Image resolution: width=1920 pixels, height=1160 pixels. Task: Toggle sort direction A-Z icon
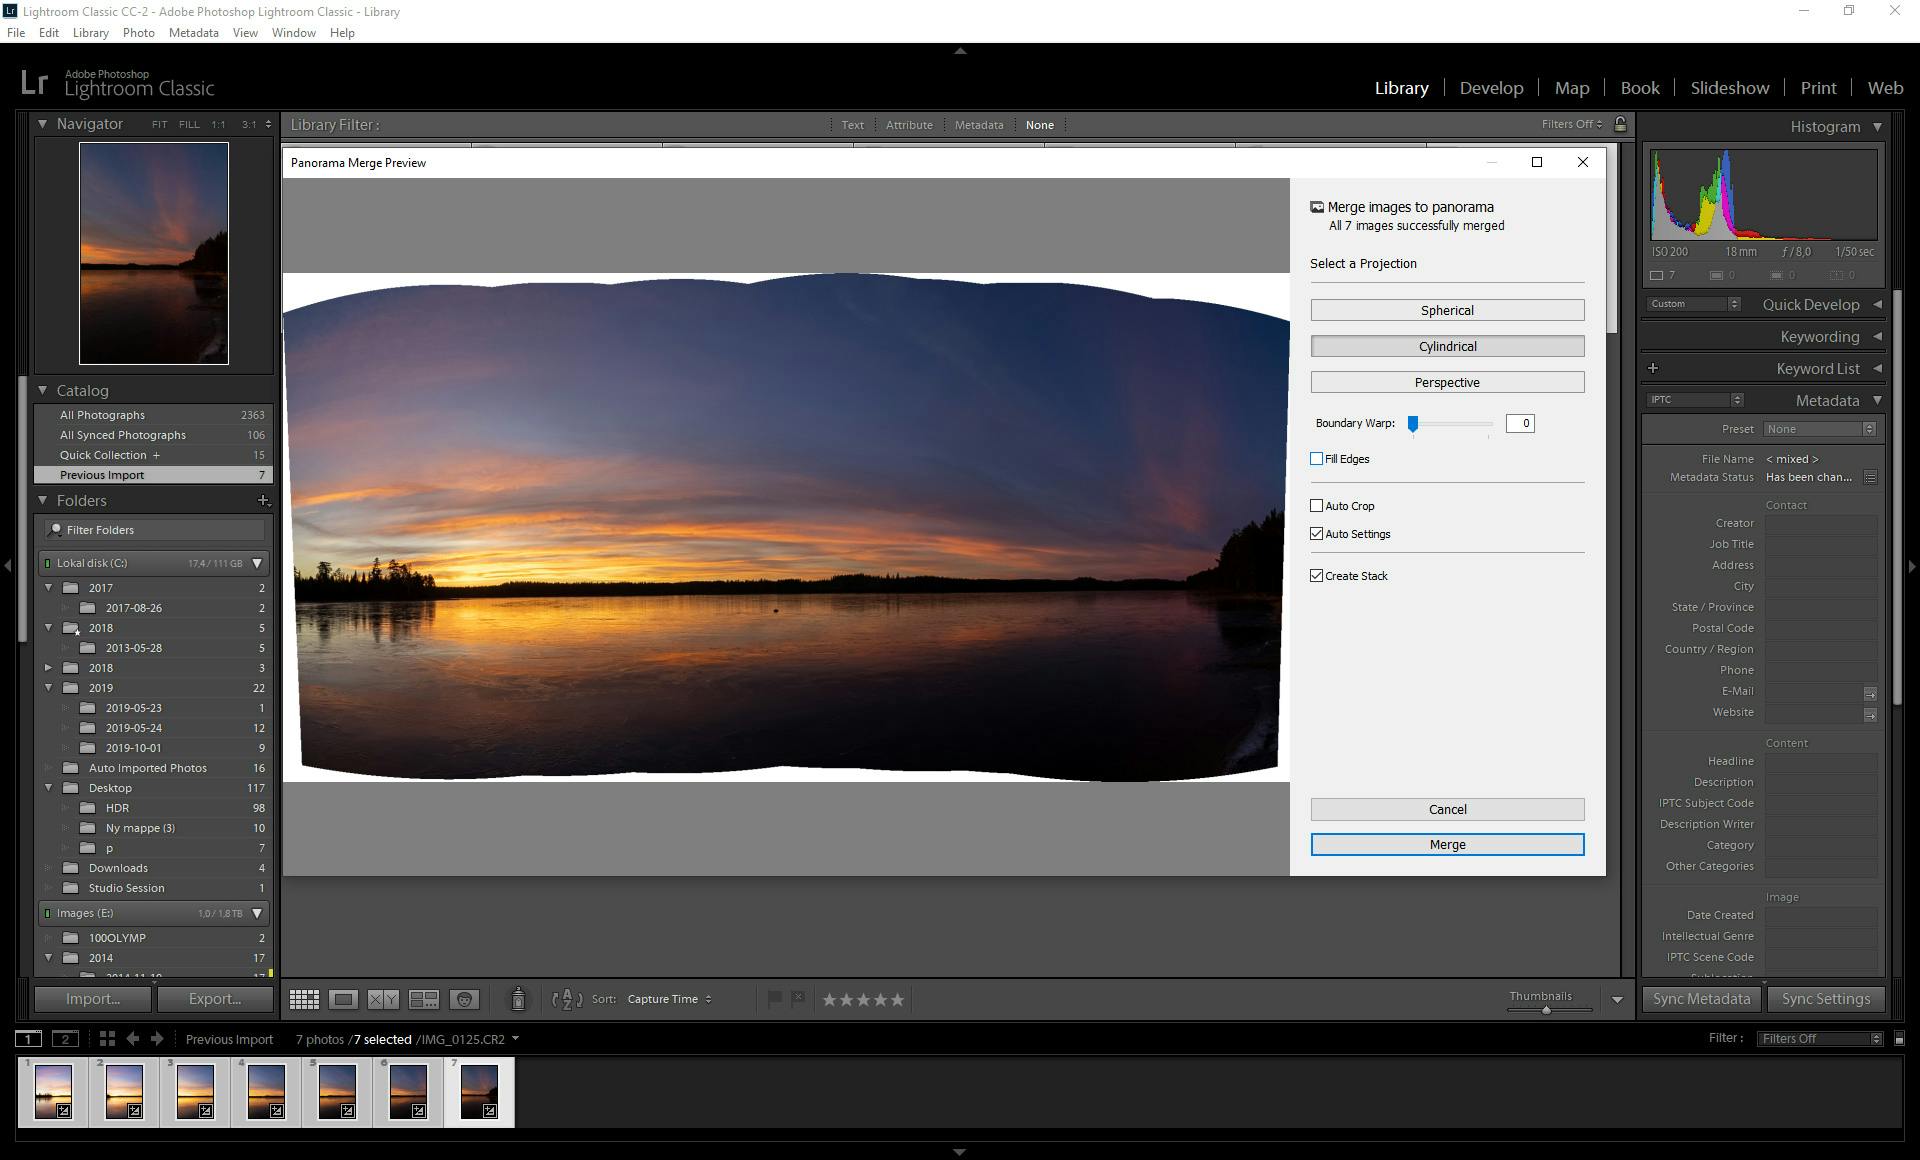tap(567, 999)
